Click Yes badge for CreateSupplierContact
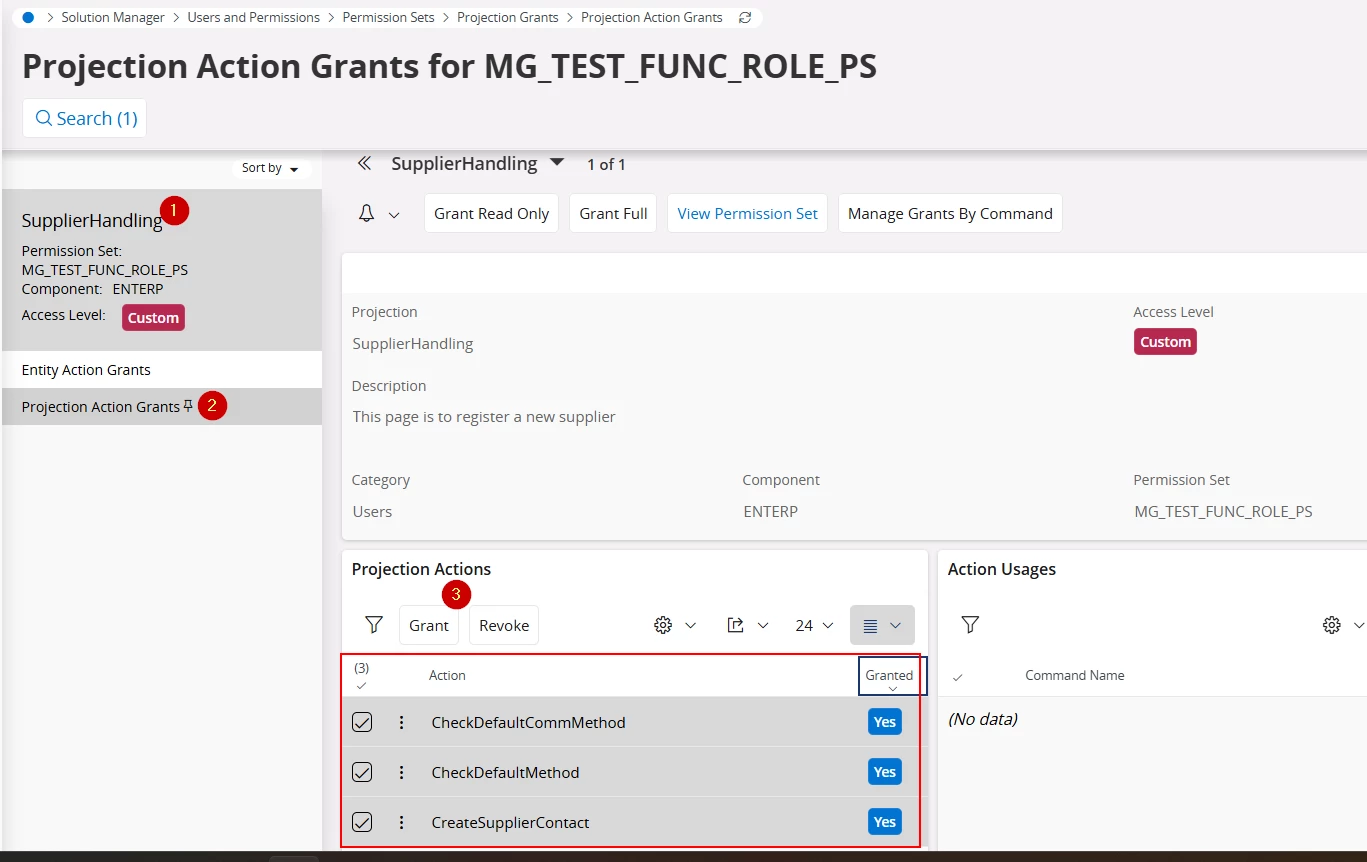The image size is (1367, 862). 885,822
